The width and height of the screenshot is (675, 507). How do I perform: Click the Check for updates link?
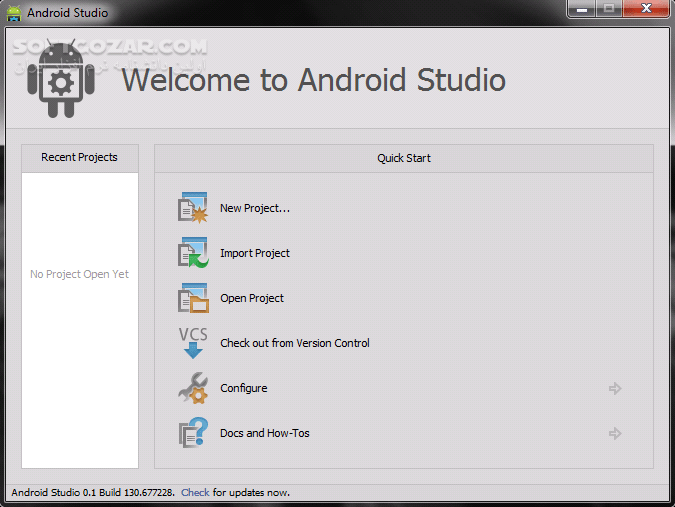[195, 492]
